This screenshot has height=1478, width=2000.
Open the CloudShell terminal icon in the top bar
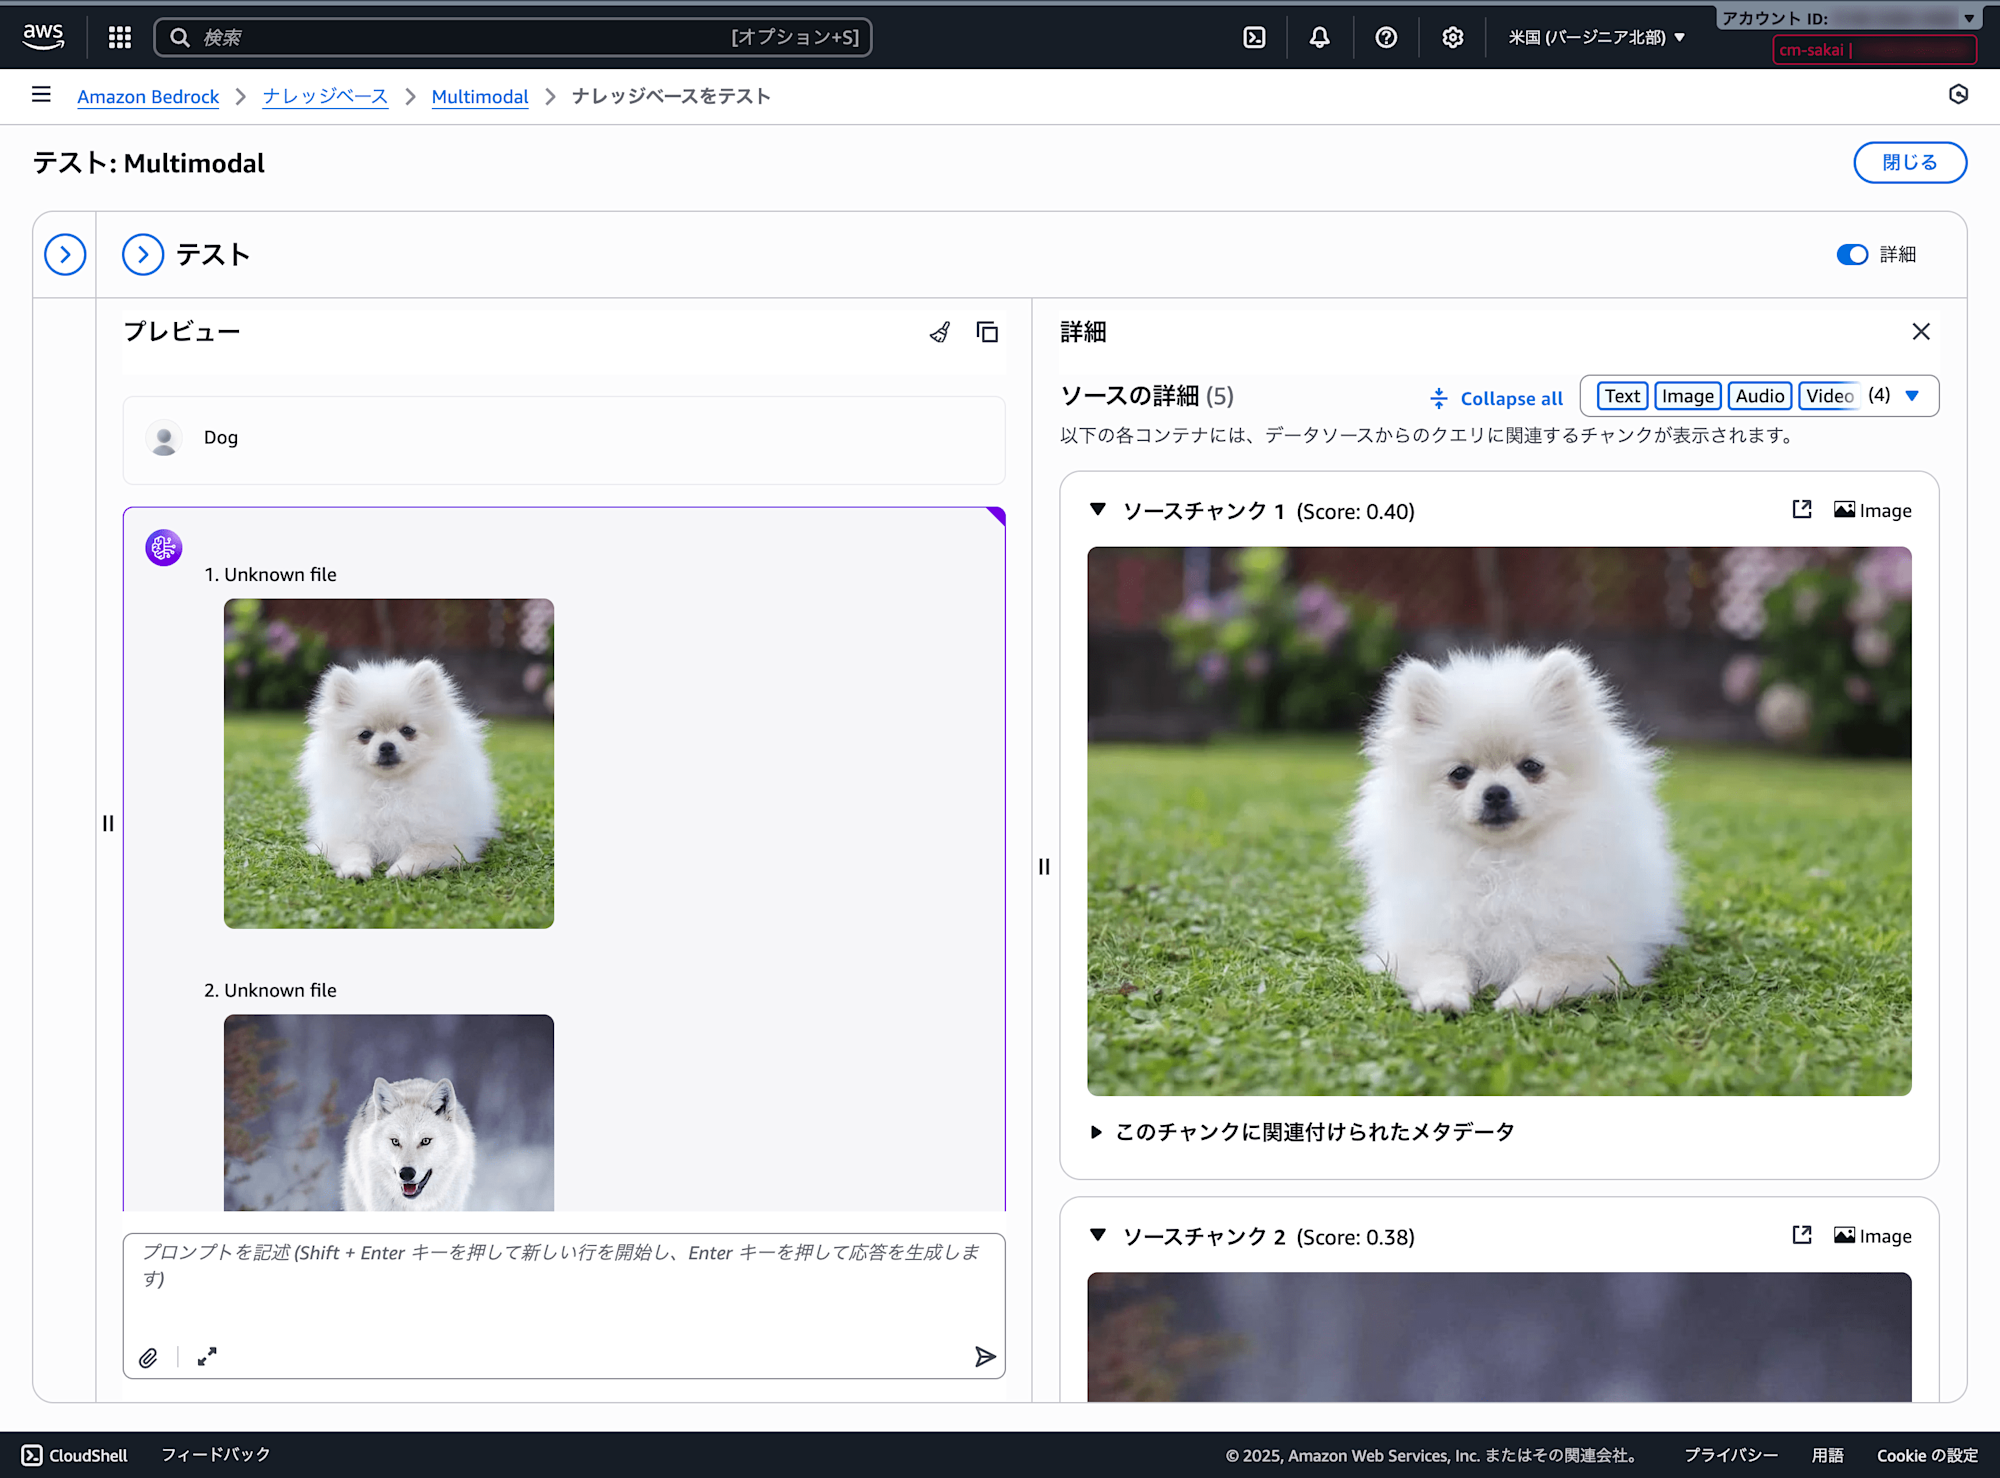(x=1254, y=37)
